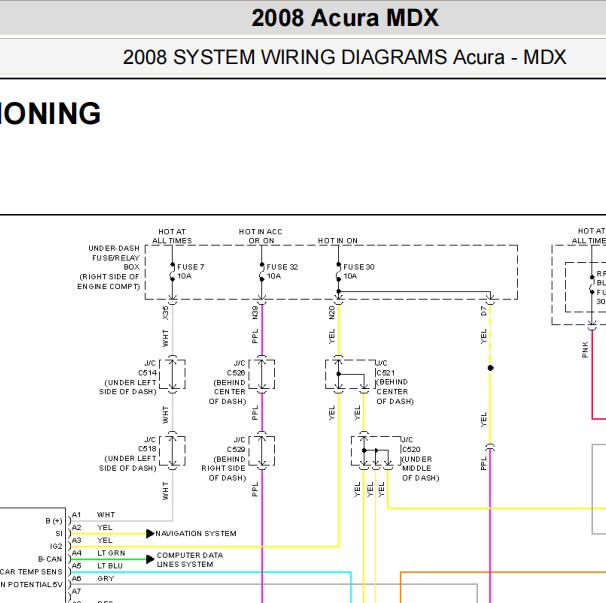This screenshot has width=606, height=603.
Task: Click the "COMPUTER DATA LINES SYSTEM" reference text
Action: [190, 560]
